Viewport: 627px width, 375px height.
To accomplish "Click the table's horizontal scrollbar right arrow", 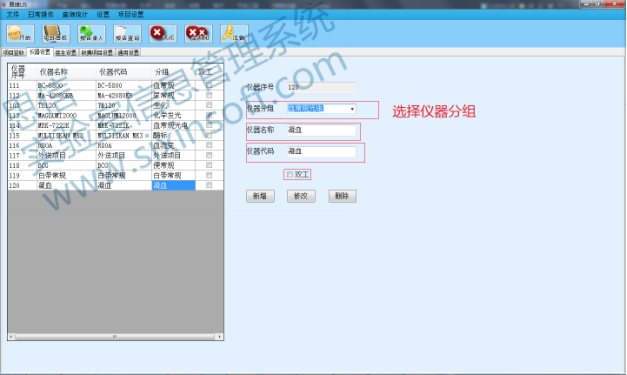I will click(220, 337).
